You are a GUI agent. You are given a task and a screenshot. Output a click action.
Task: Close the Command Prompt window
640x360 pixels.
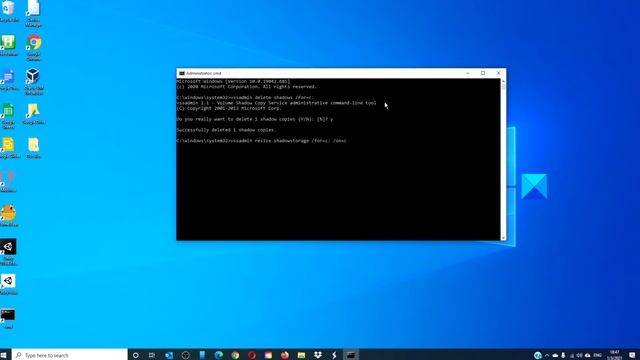coord(498,73)
